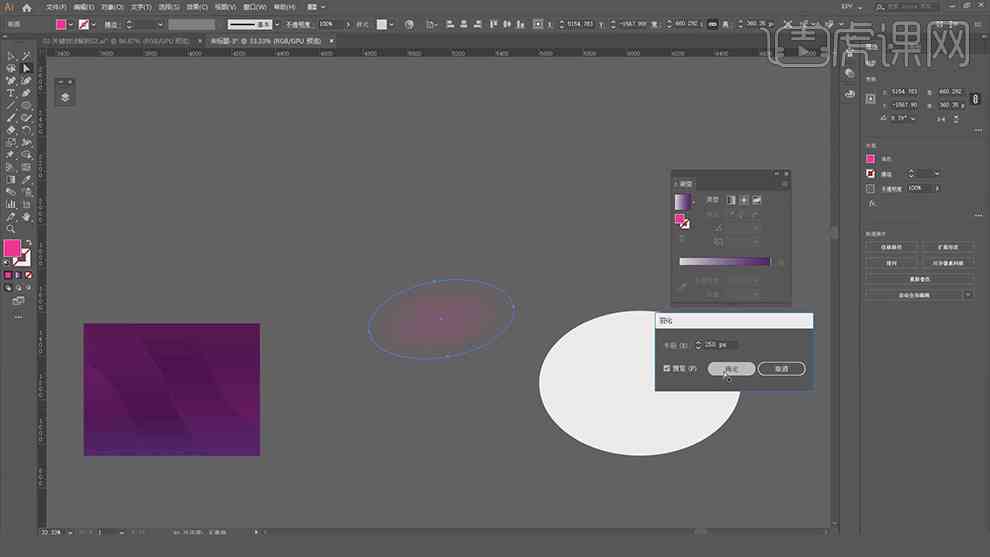The image size is (990, 557).
Task: Open stroke weight dropdown in control bar
Action: point(160,24)
